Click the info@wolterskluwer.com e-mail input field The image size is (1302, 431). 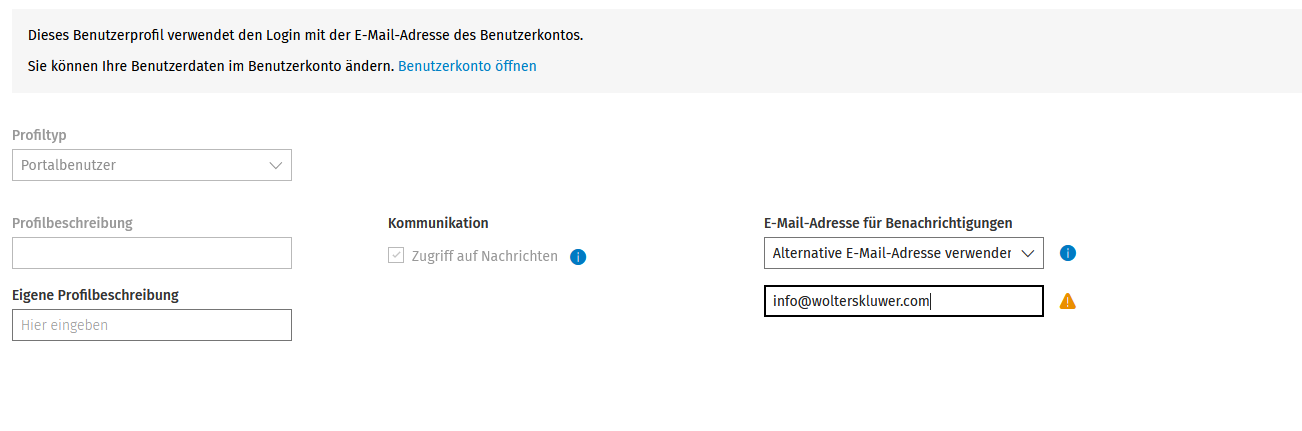pos(904,301)
